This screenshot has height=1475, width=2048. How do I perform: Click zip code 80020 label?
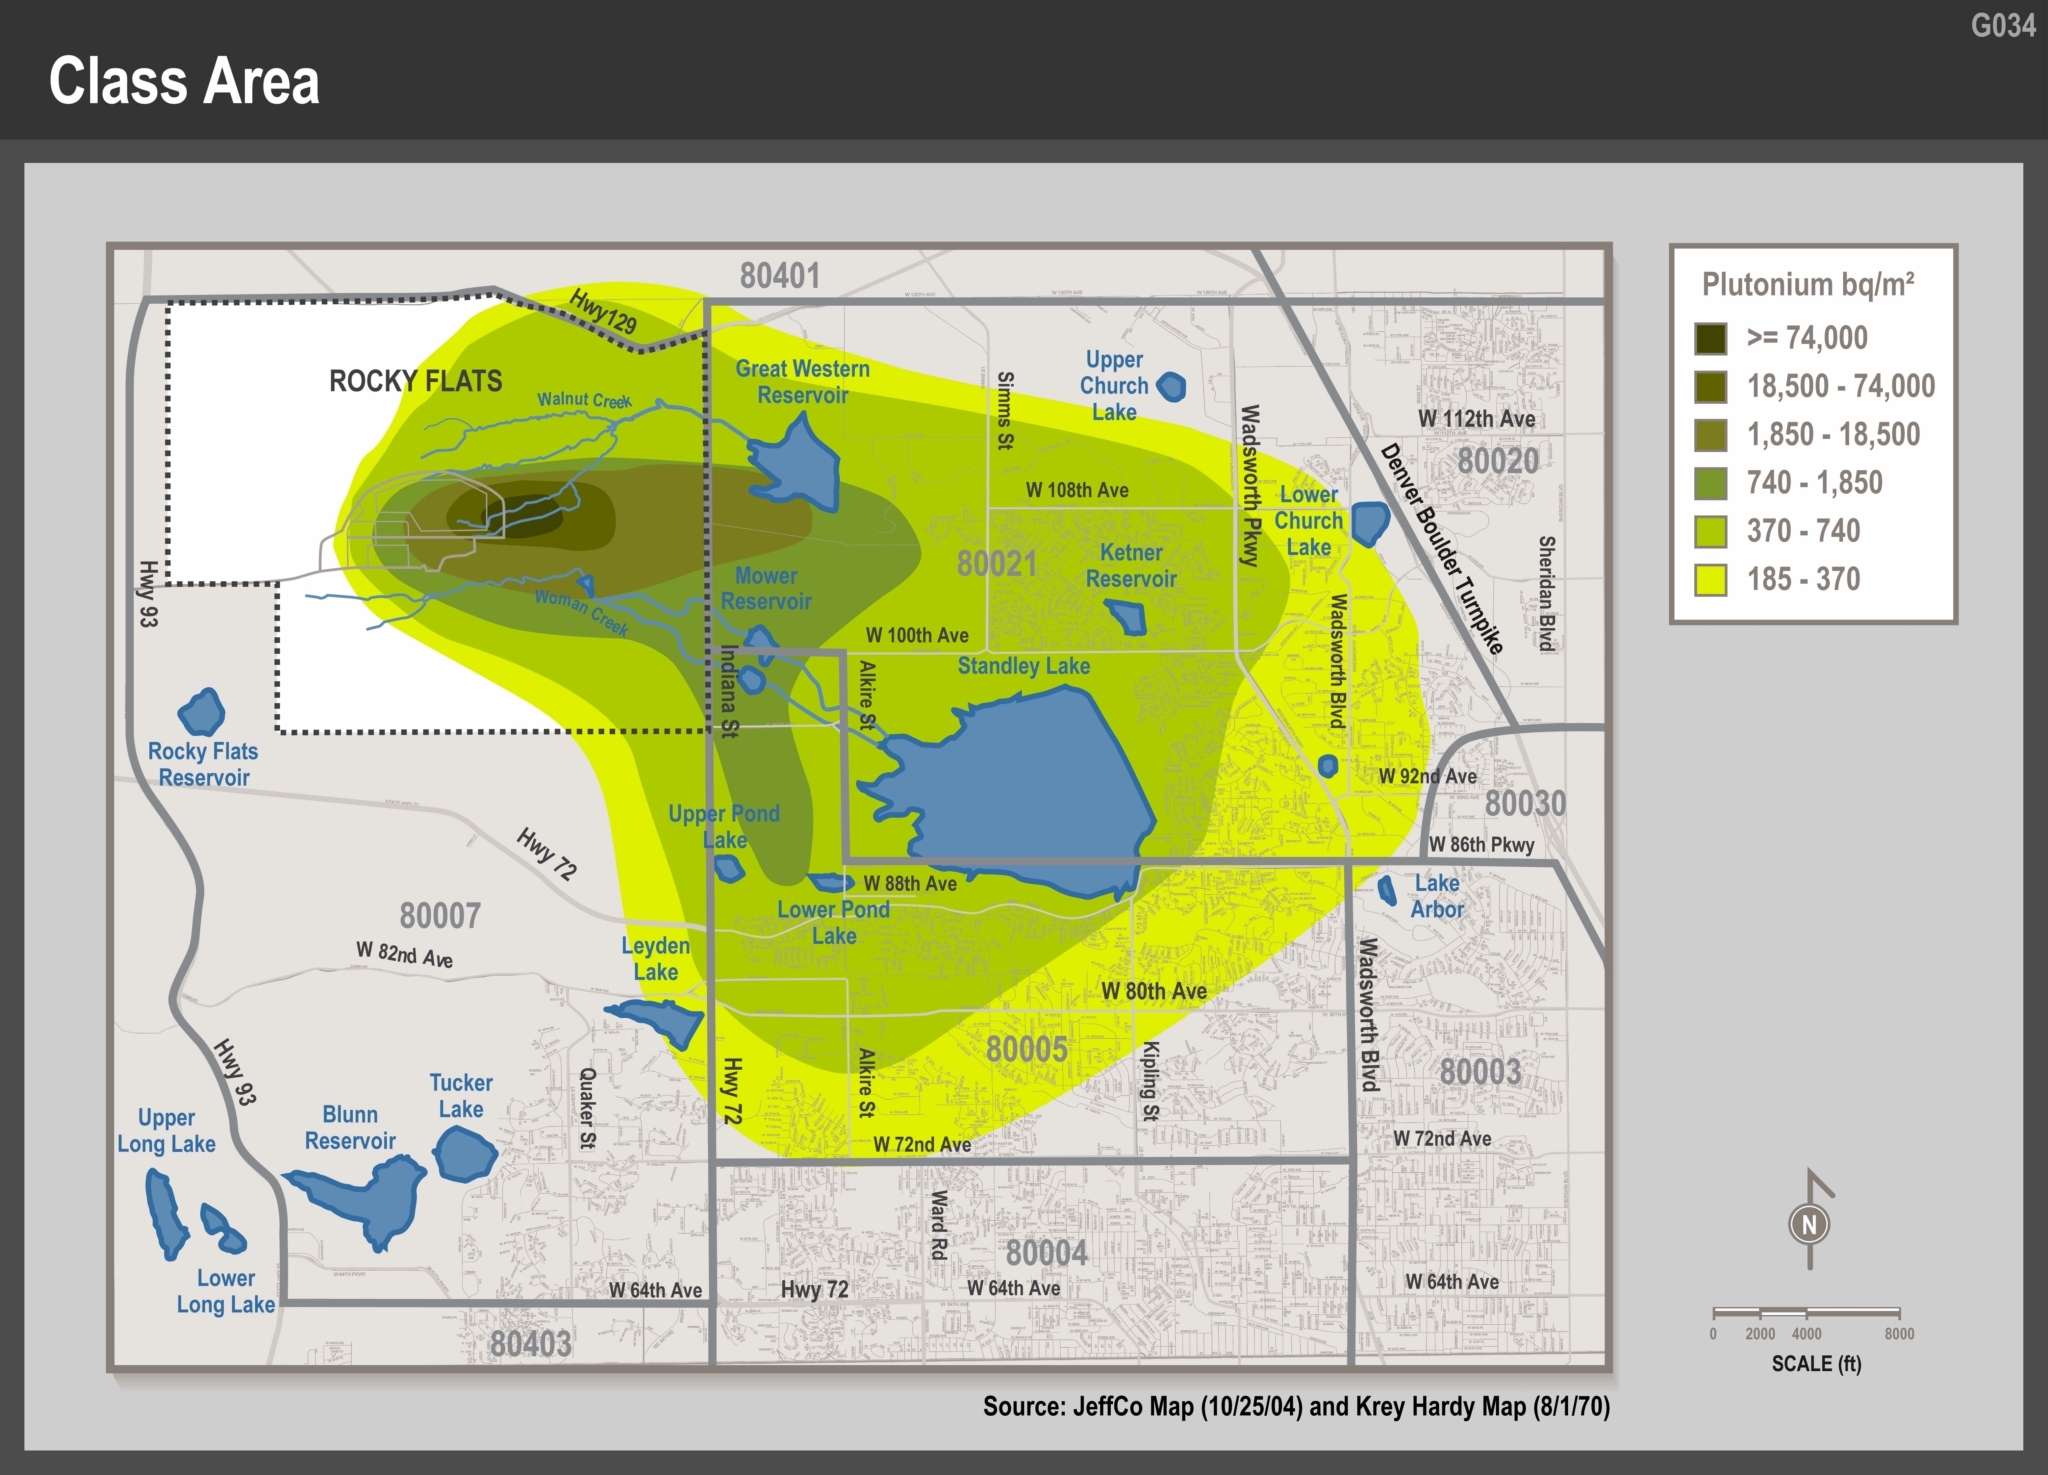pos(1498,461)
